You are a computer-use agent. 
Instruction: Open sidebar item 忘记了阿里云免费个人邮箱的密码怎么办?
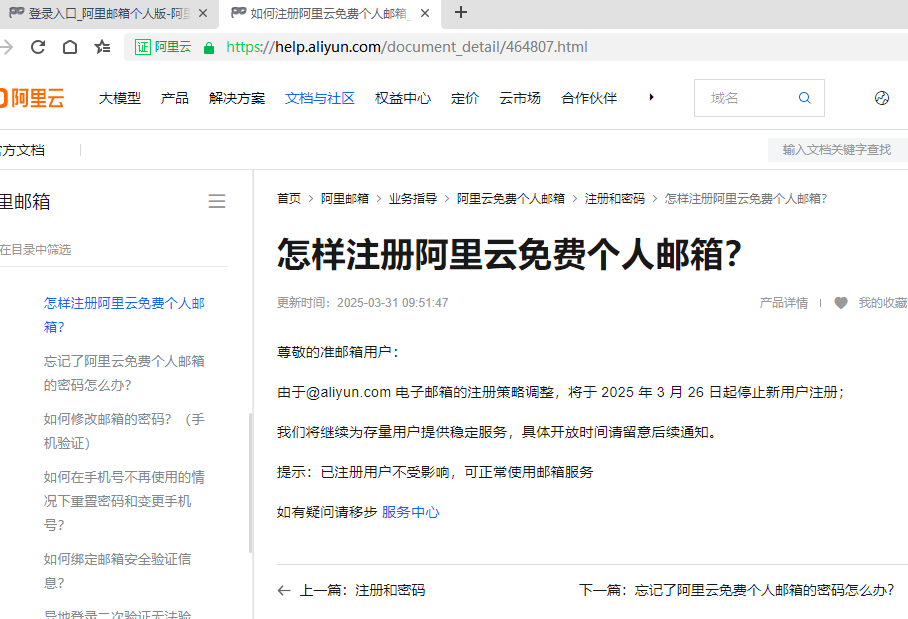coord(125,373)
